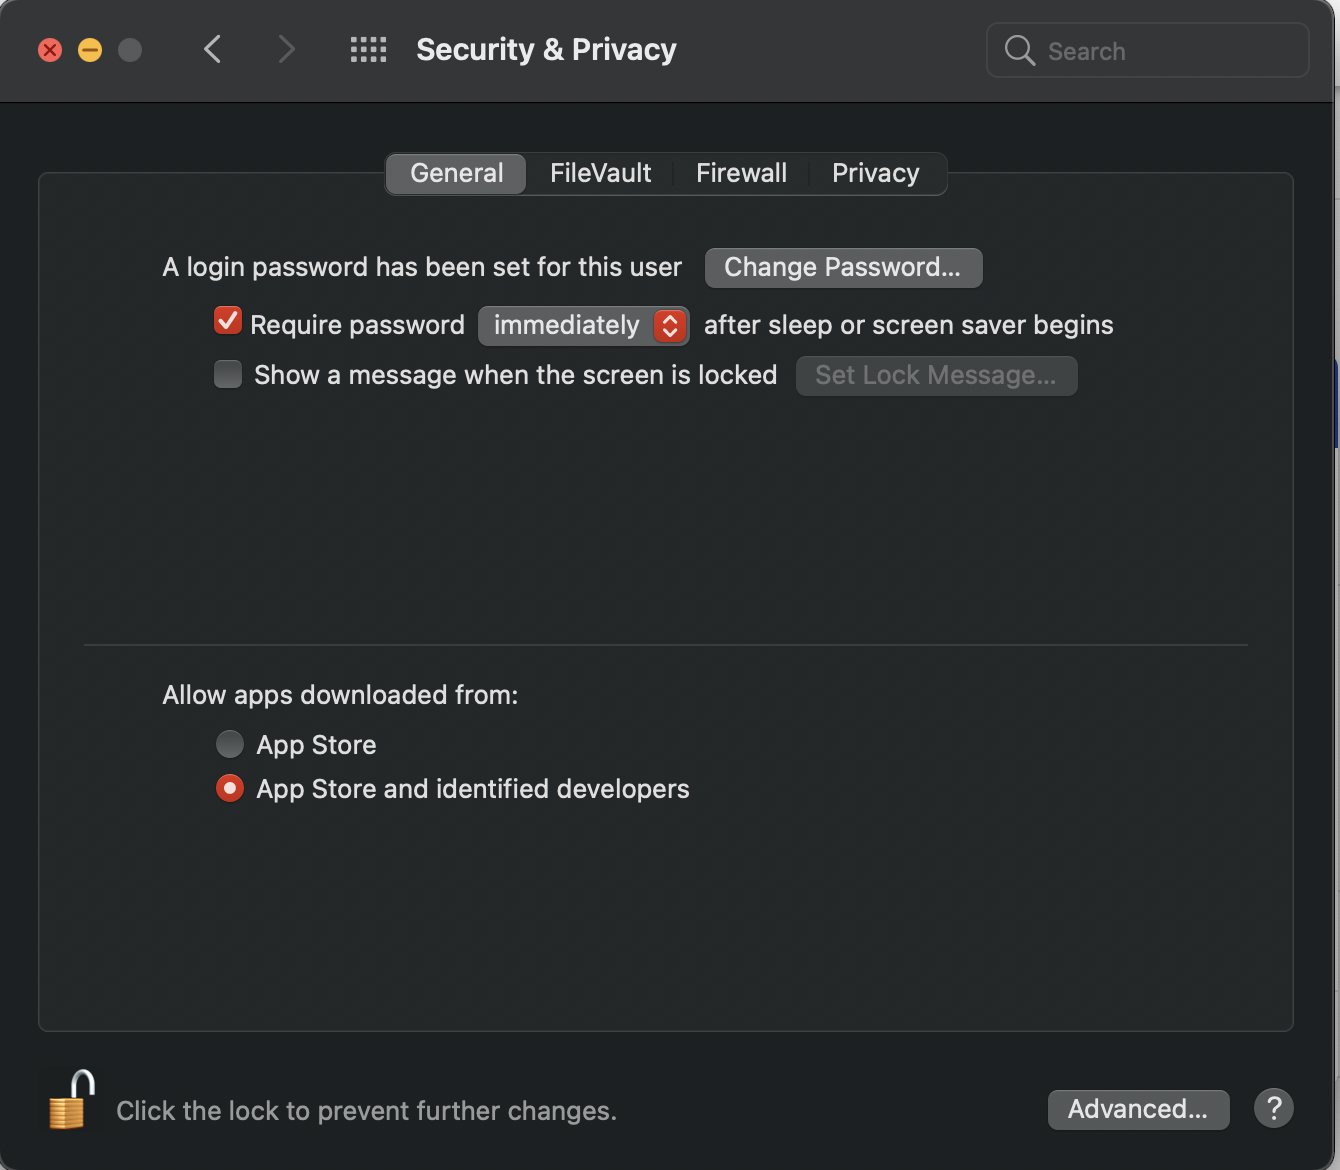The image size is (1340, 1170).
Task: Open the Firewall tab
Action: tap(741, 173)
